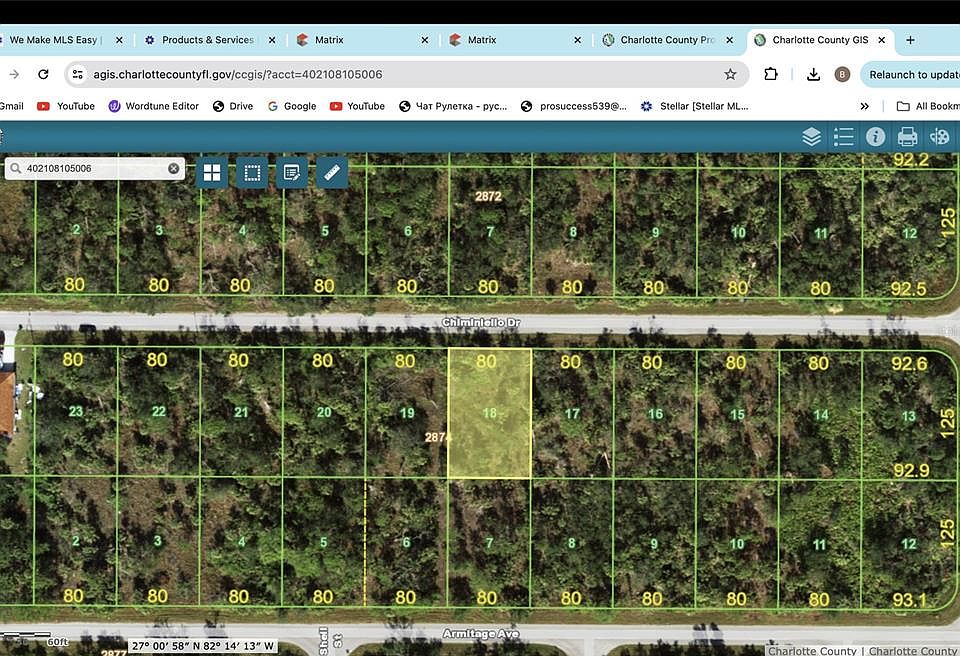Close the Products & Services tab
The height and width of the screenshot is (656, 960).
[272, 40]
